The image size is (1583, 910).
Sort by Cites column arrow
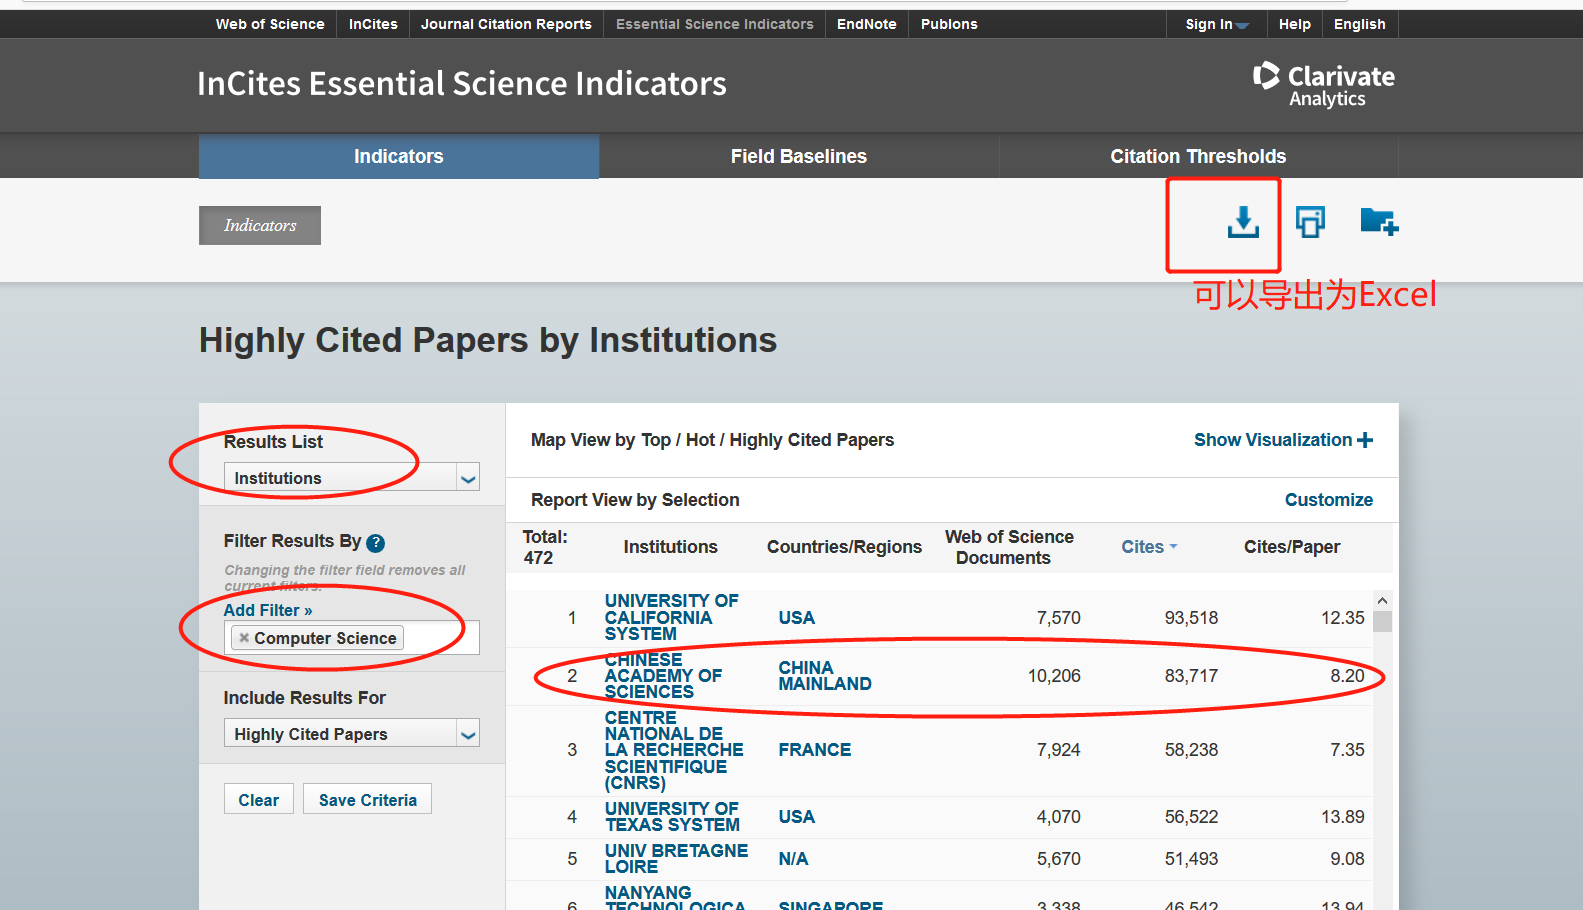pos(1173,547)
